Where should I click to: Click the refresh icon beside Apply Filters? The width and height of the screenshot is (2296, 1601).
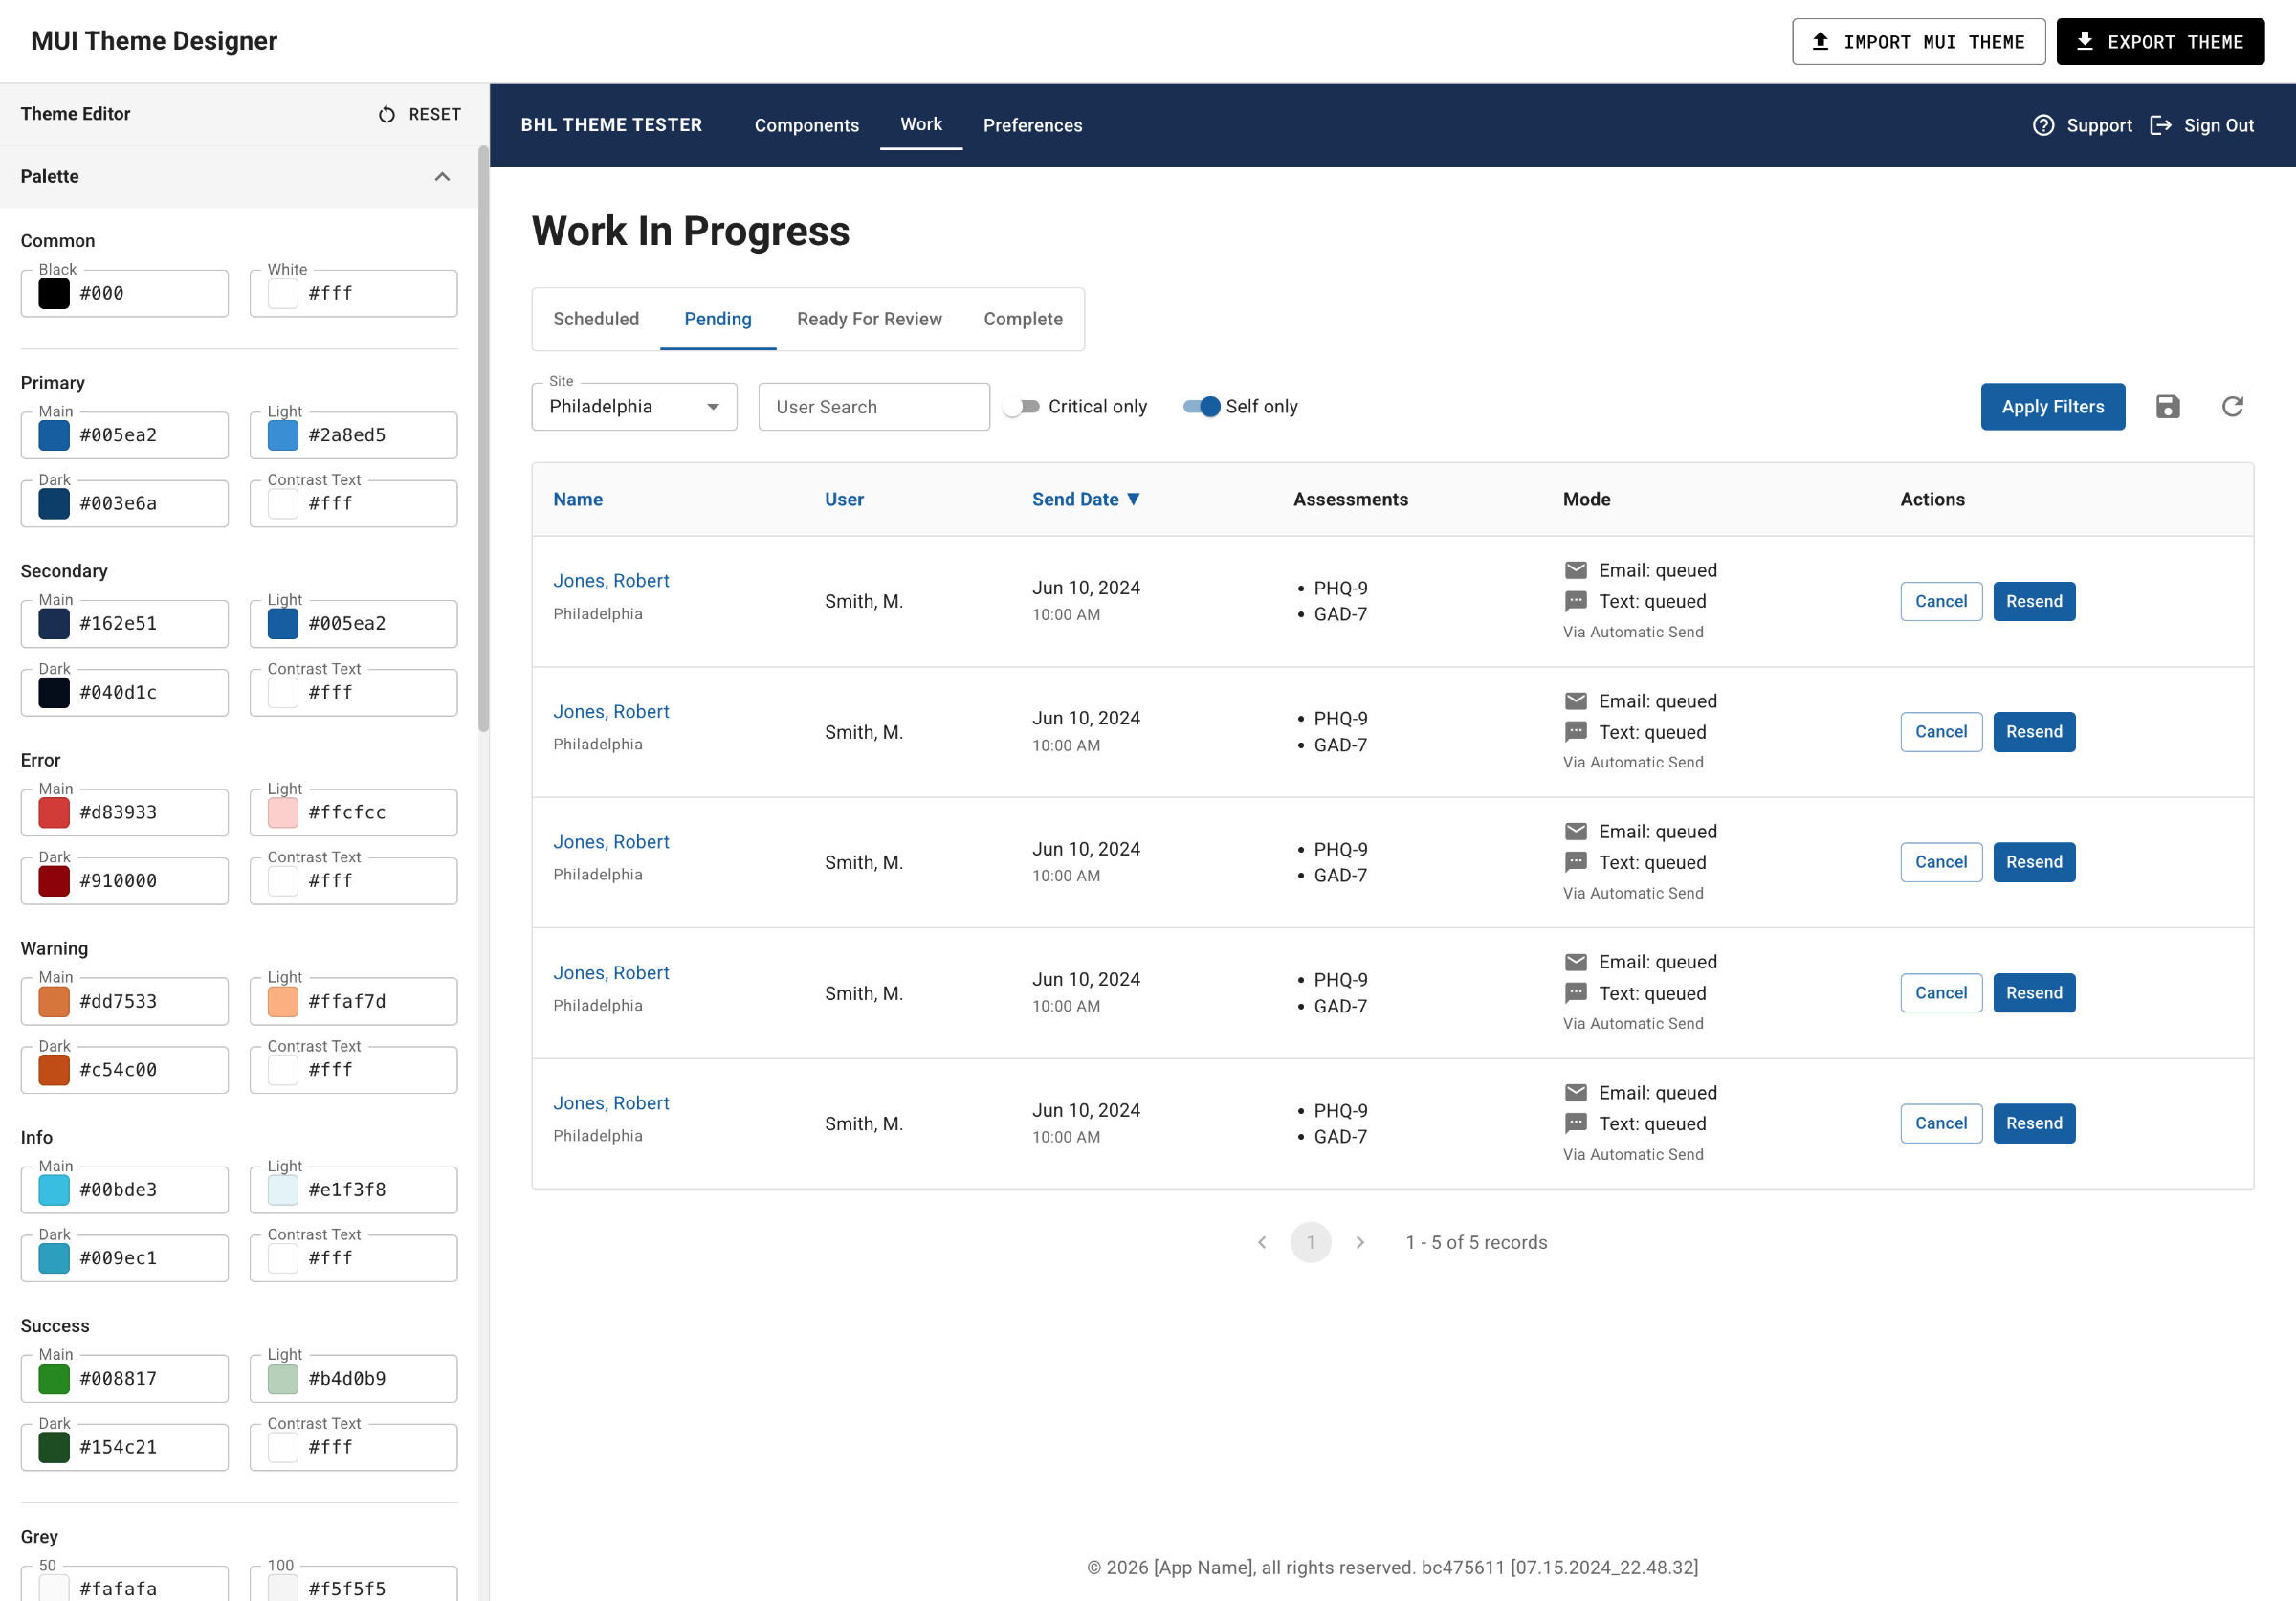(2232, 406)
